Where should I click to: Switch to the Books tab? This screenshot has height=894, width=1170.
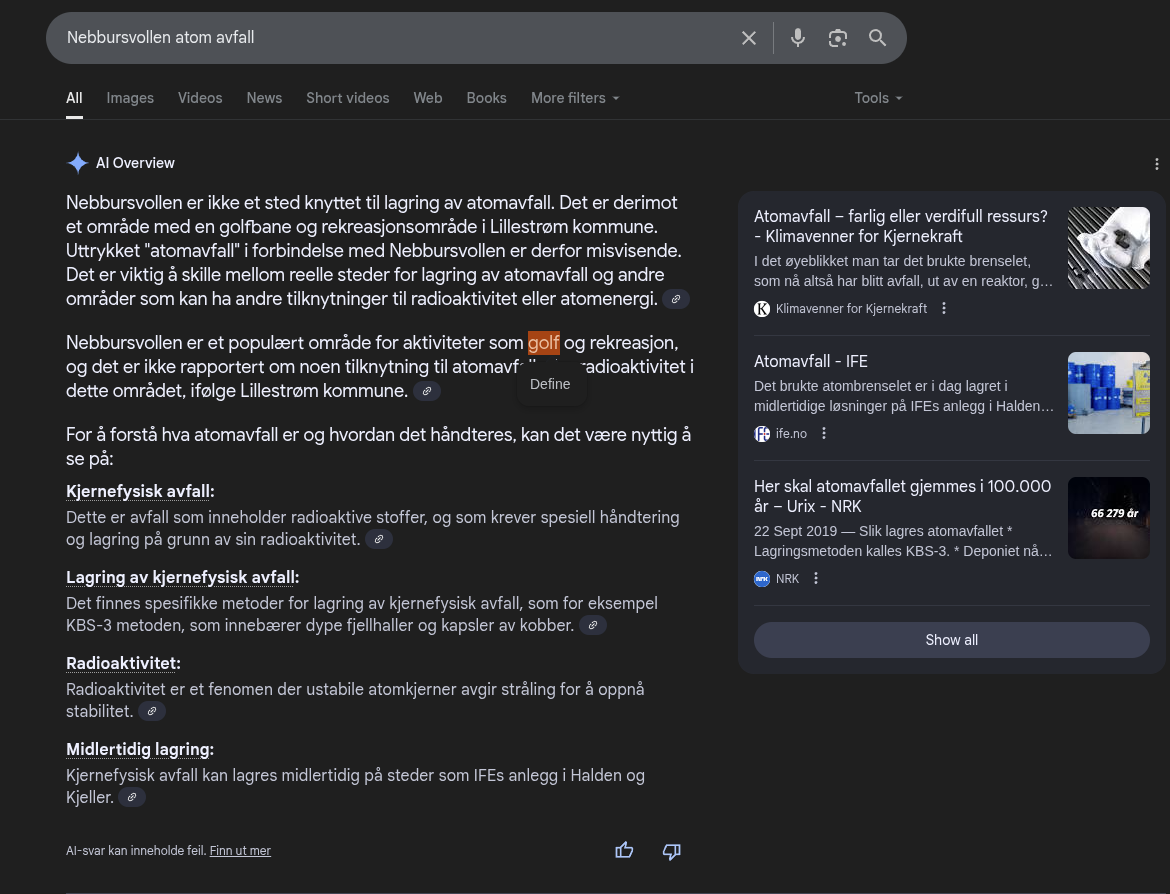point(487,98)
